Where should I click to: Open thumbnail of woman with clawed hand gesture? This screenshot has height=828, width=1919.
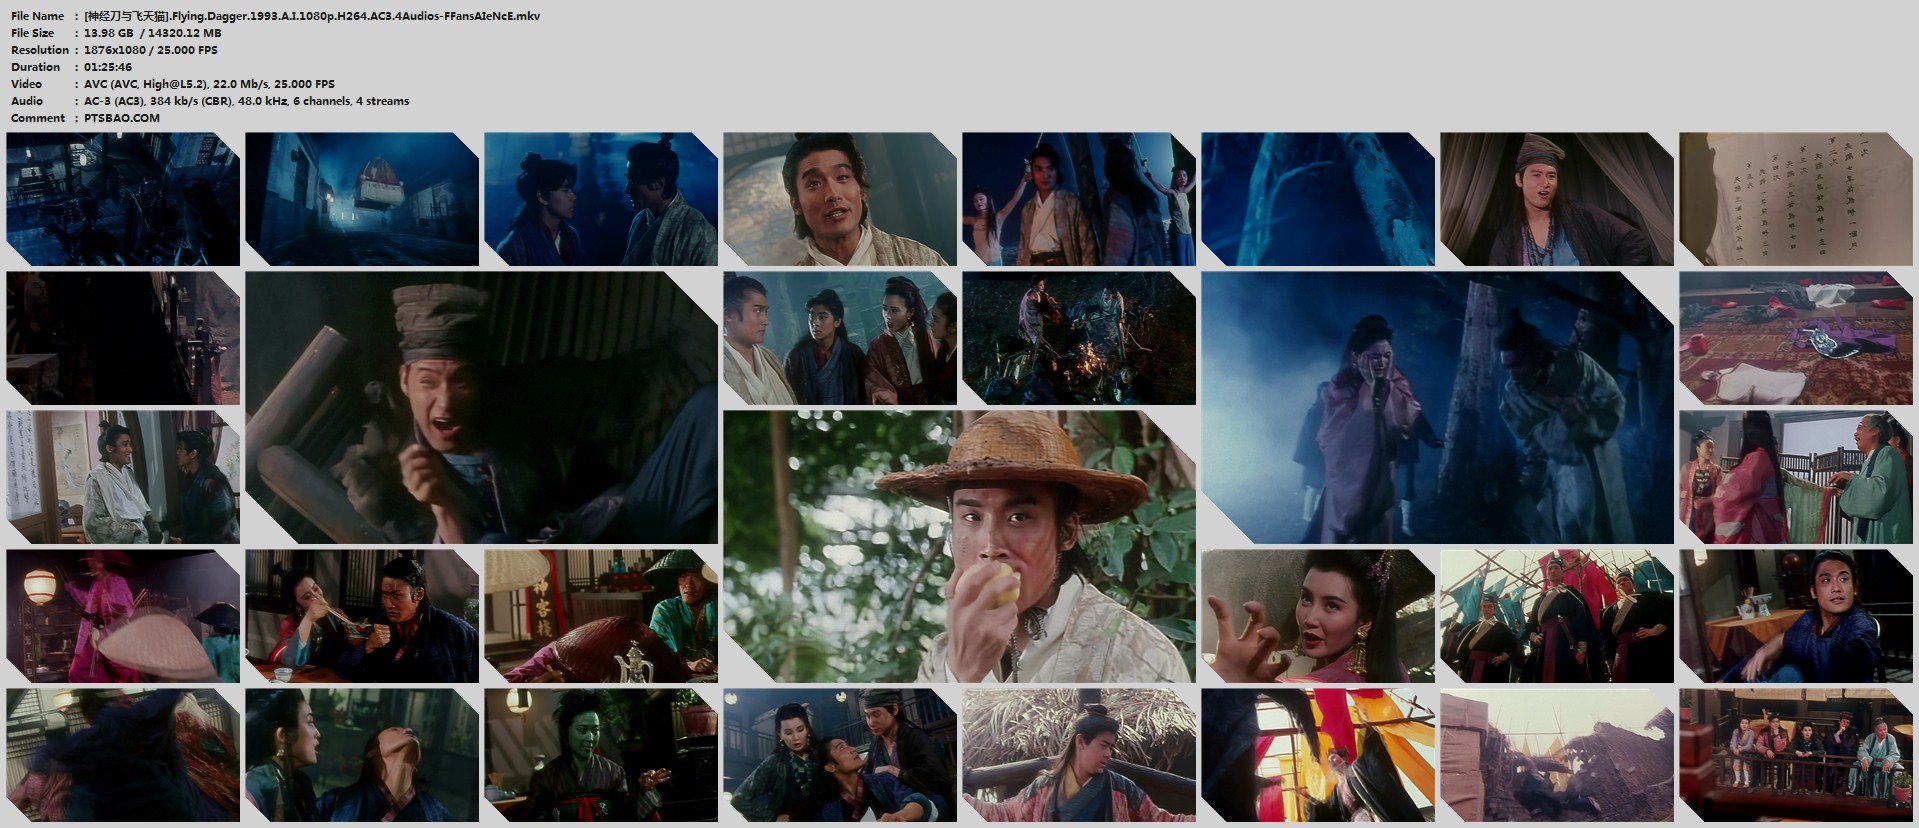click(x=1317, y=616)
